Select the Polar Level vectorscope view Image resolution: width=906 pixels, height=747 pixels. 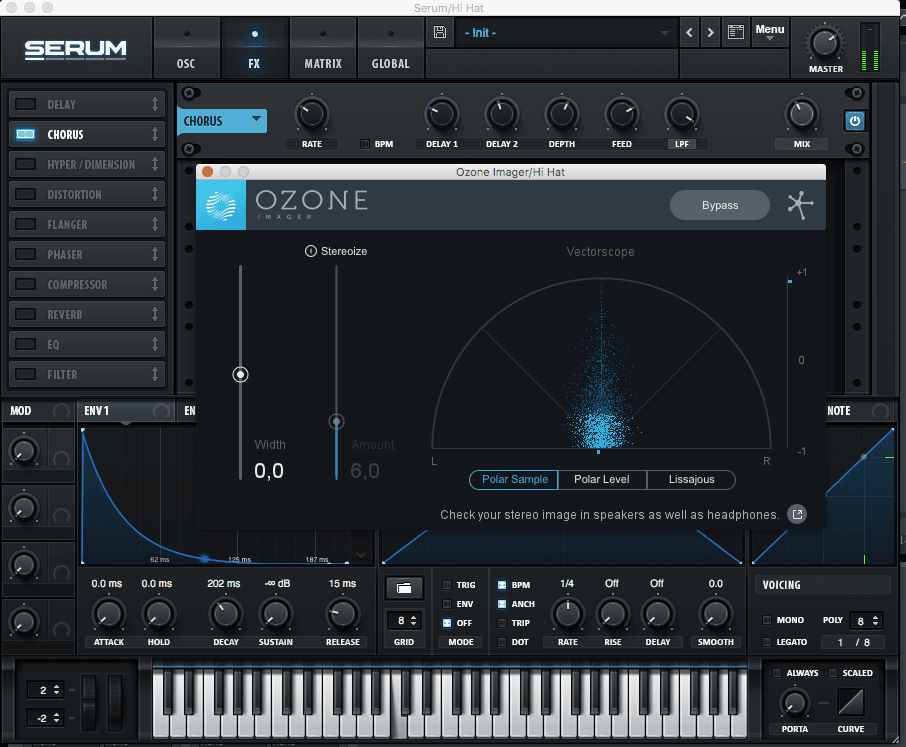click(x=602, y=480)
